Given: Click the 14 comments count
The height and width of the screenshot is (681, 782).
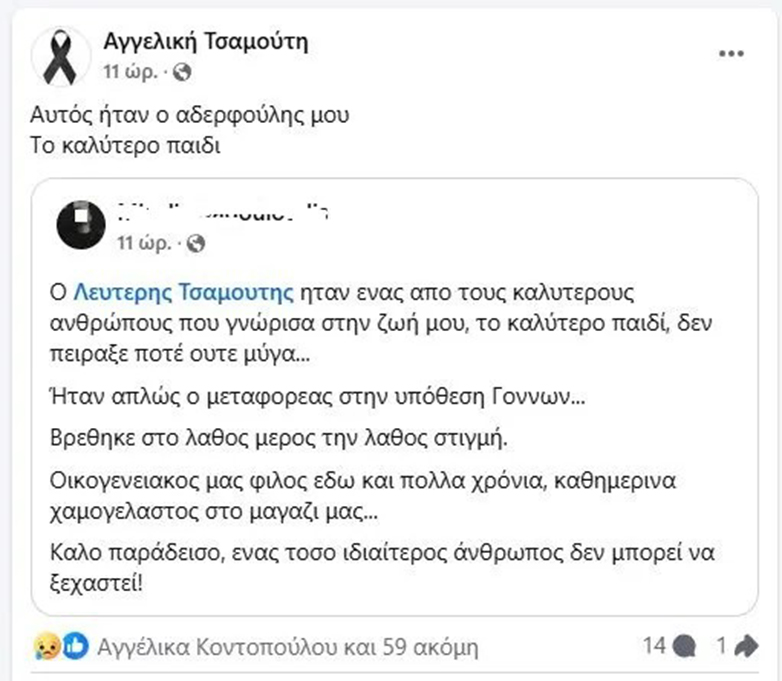Looking at the screenshot, I should [x=654, y=646].
